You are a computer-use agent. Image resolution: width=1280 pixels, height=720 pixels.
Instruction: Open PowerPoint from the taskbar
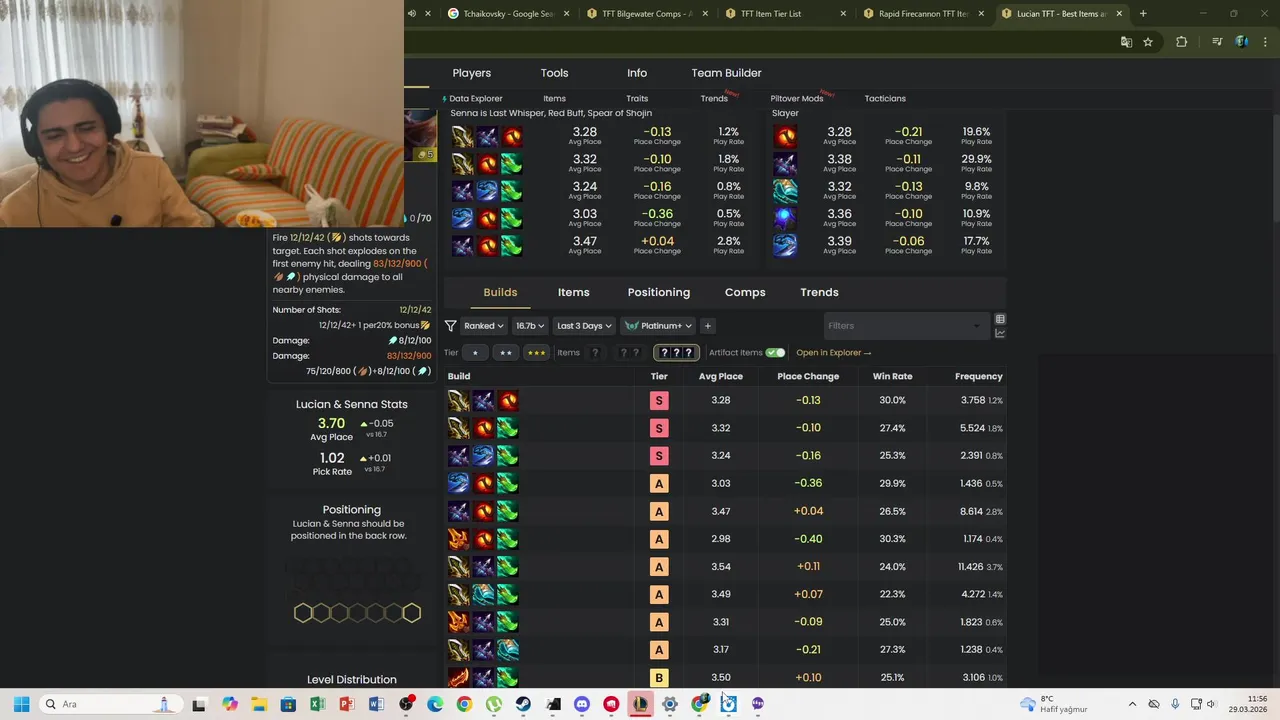347,704
